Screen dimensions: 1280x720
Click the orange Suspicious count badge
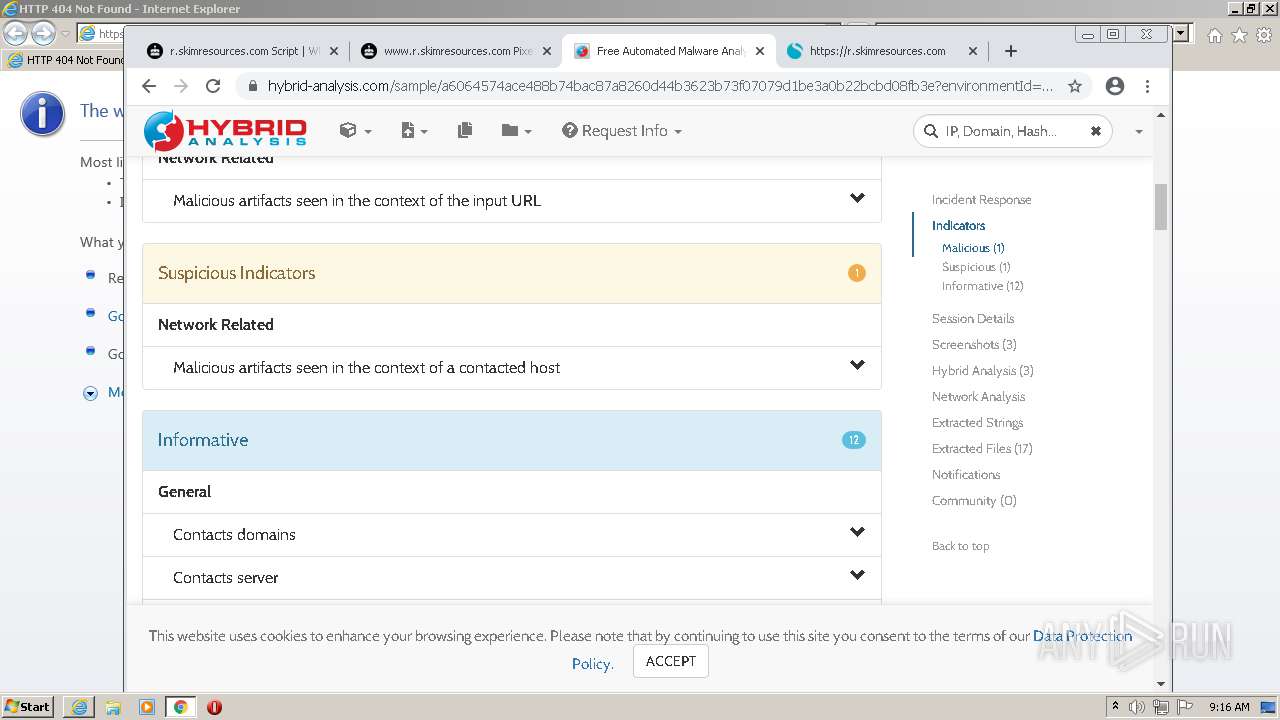coord(857,273)
